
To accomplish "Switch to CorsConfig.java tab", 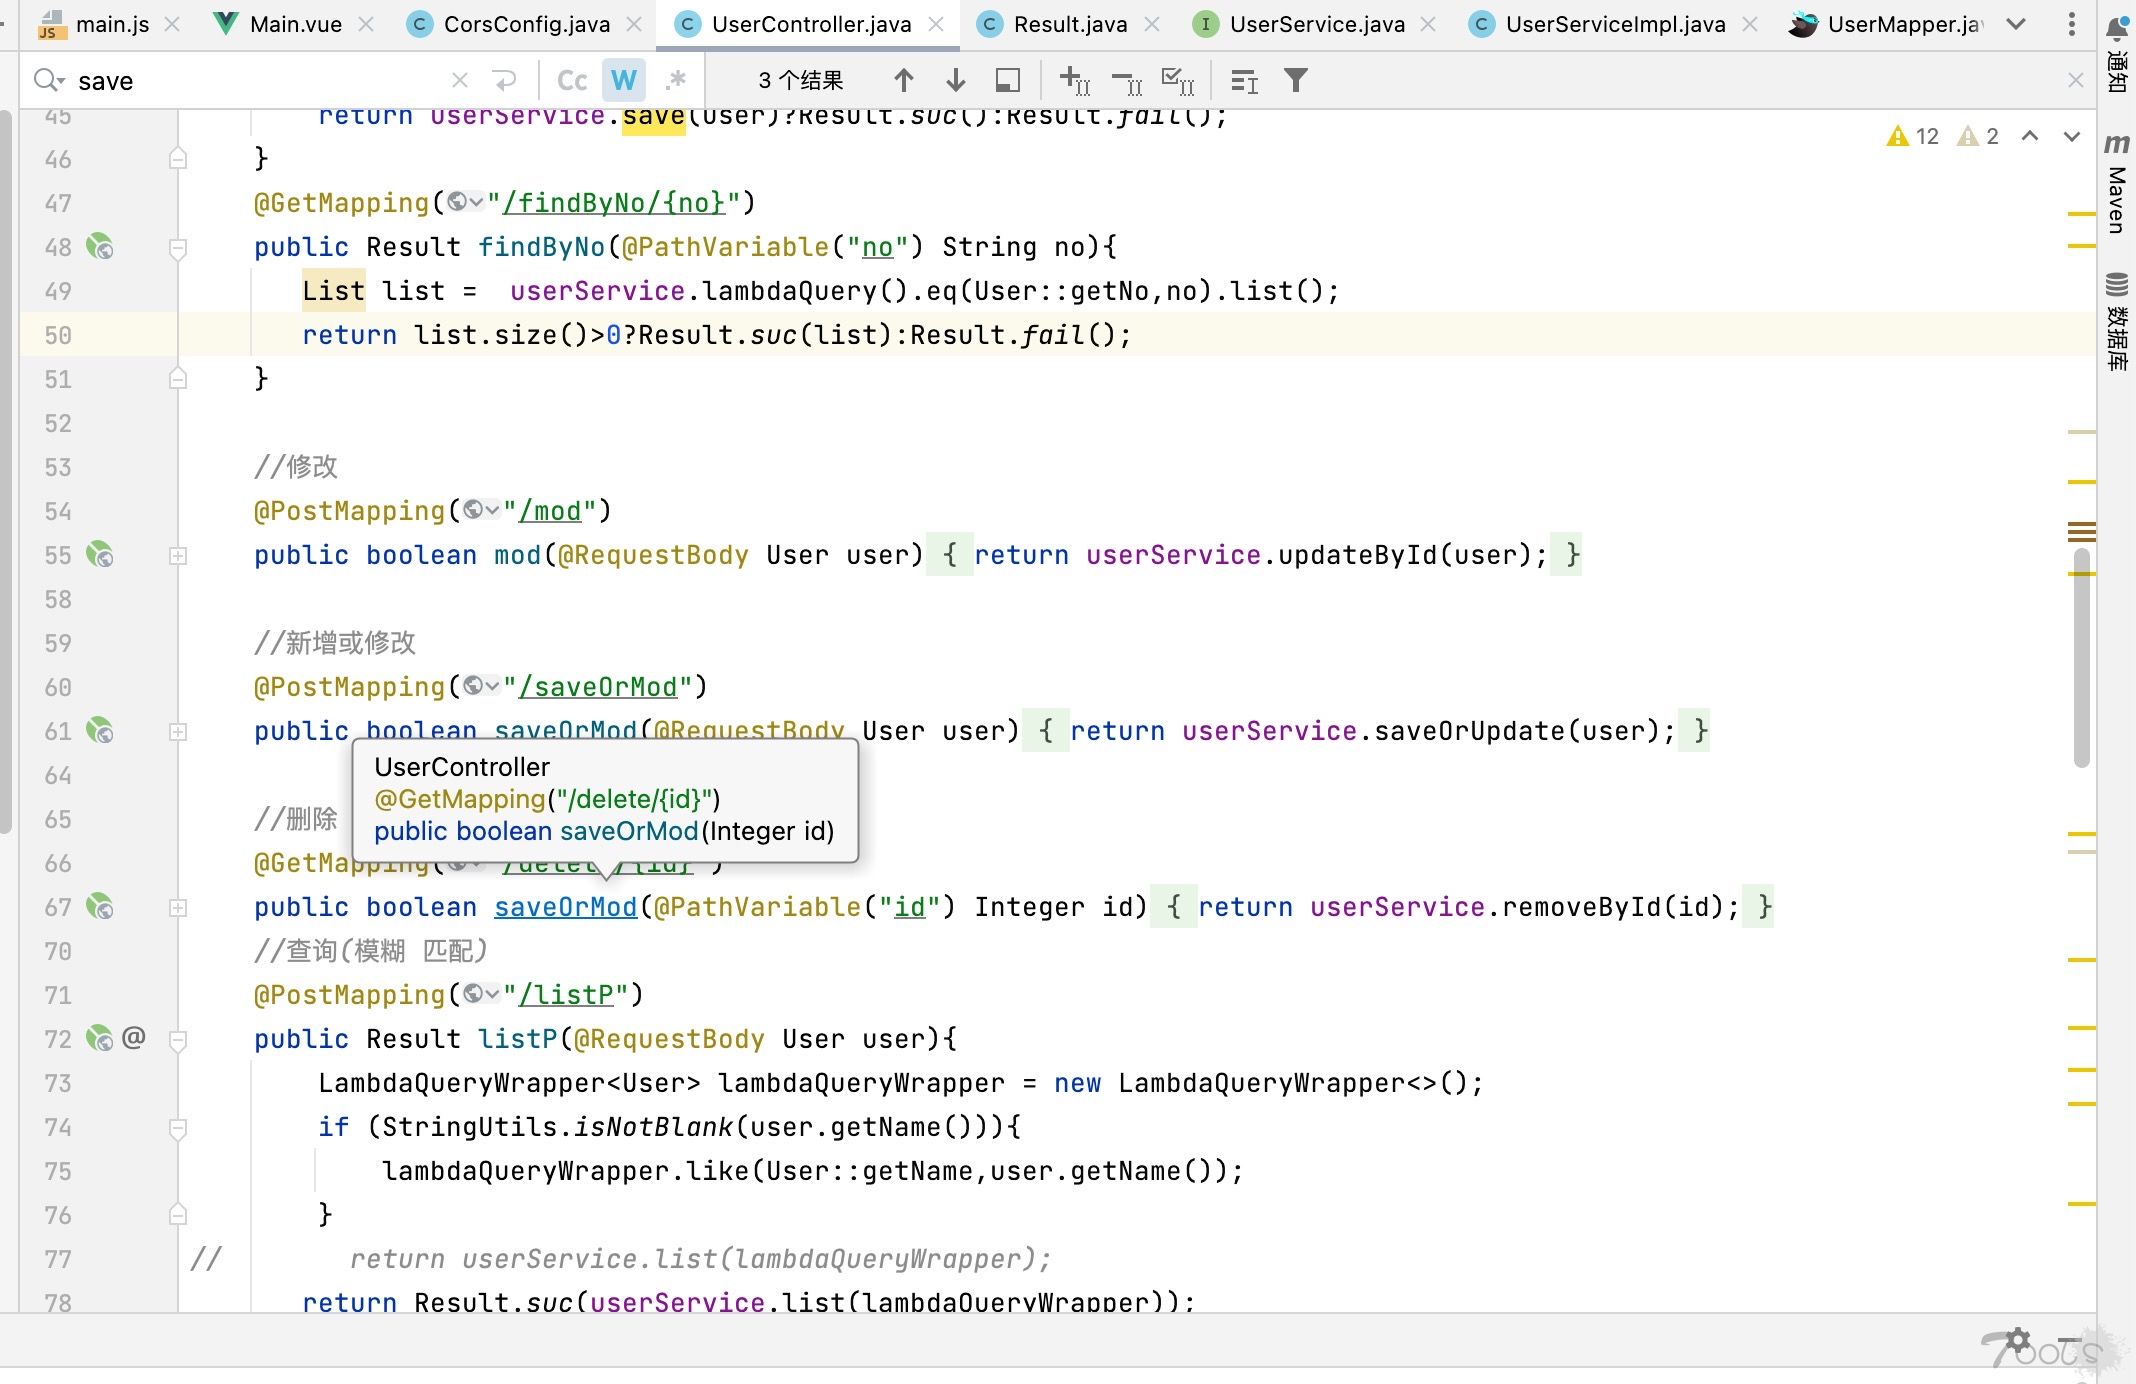I will coord(509,24).
